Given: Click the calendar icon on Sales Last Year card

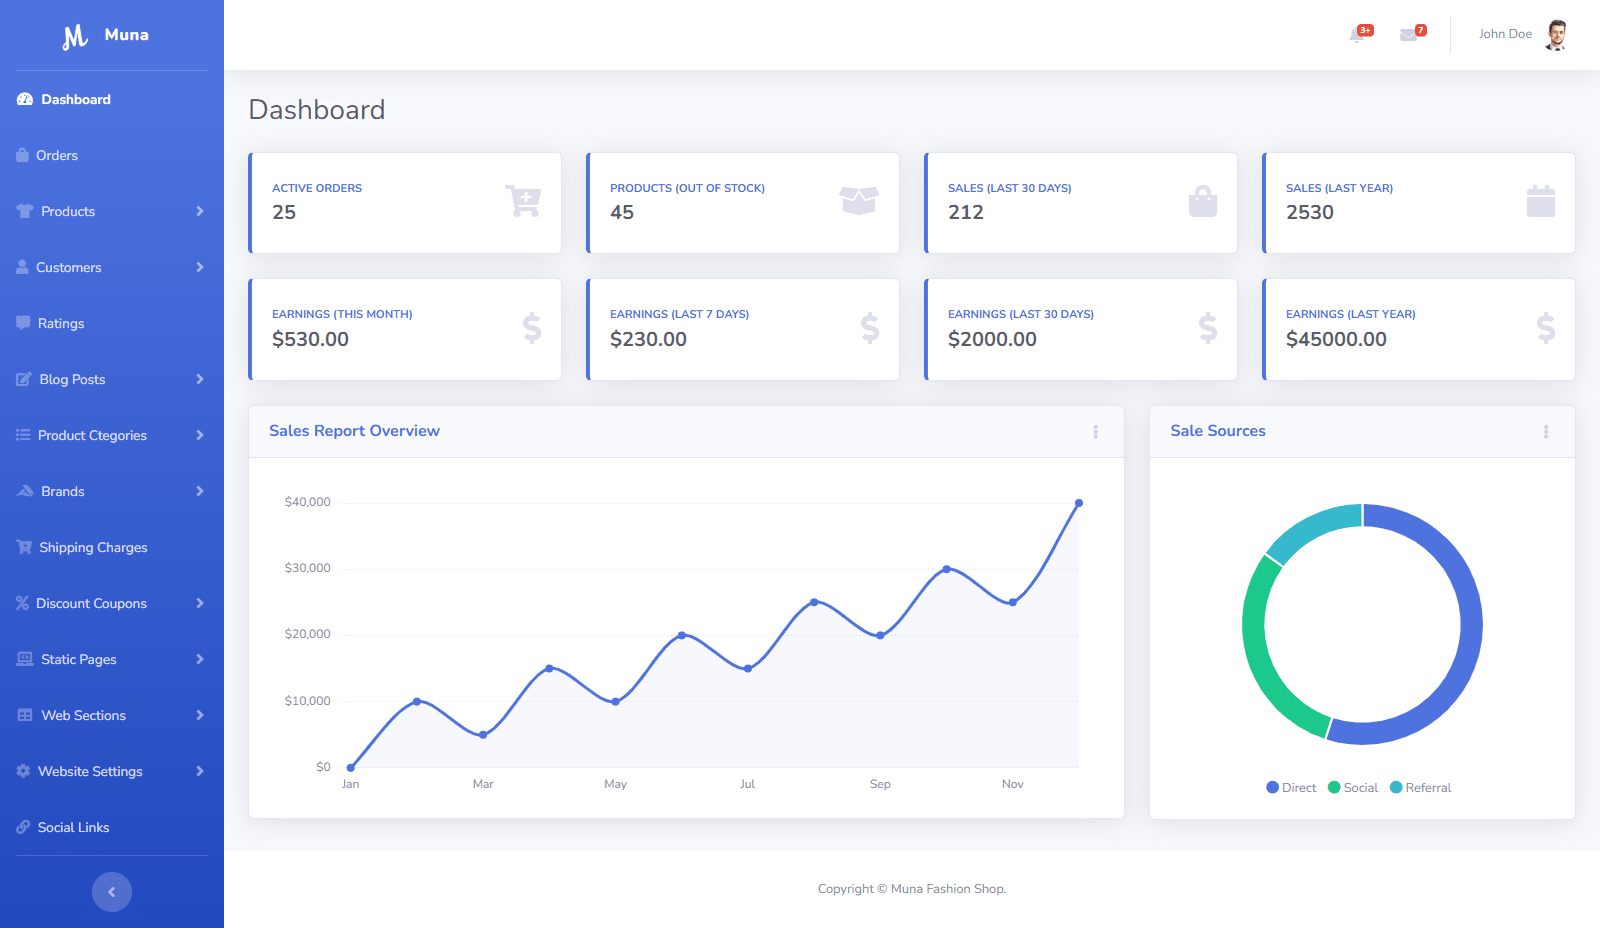Looking at the screenshot, I should tap(1541, 201).
